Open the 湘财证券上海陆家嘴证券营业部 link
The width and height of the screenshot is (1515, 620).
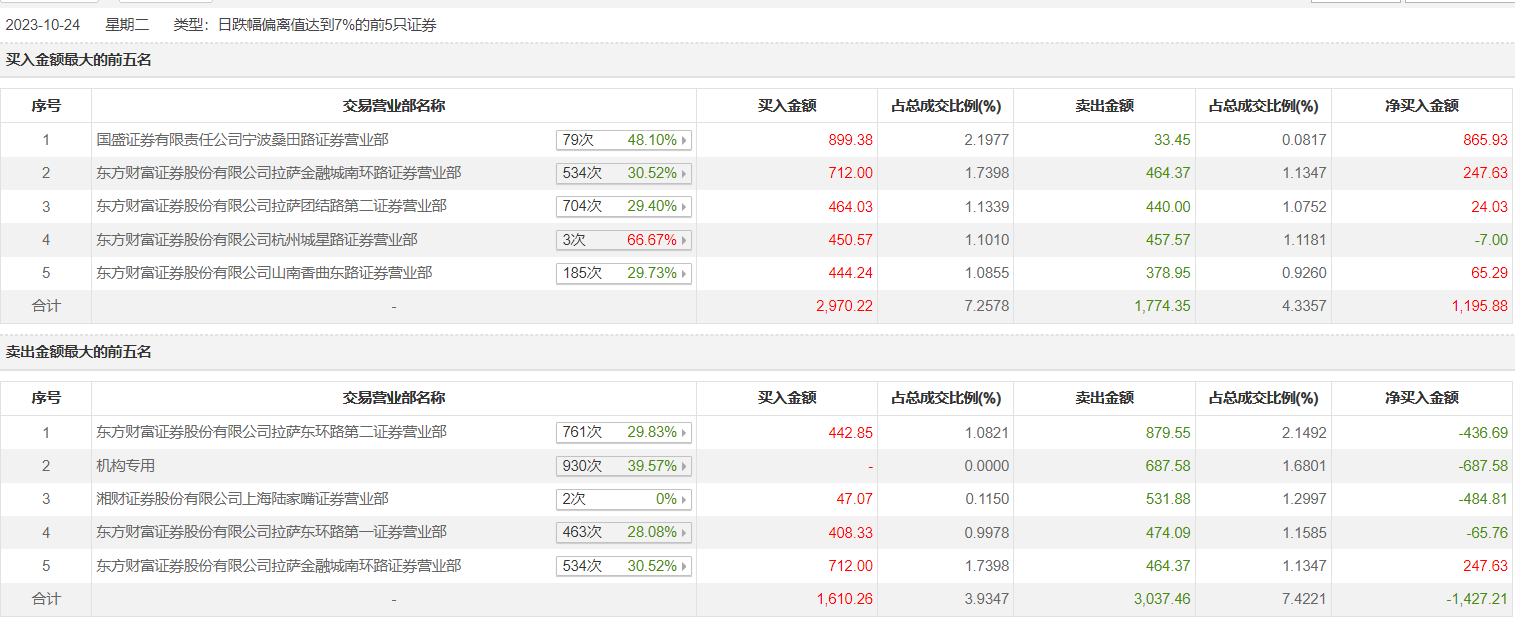click(243, 499)
